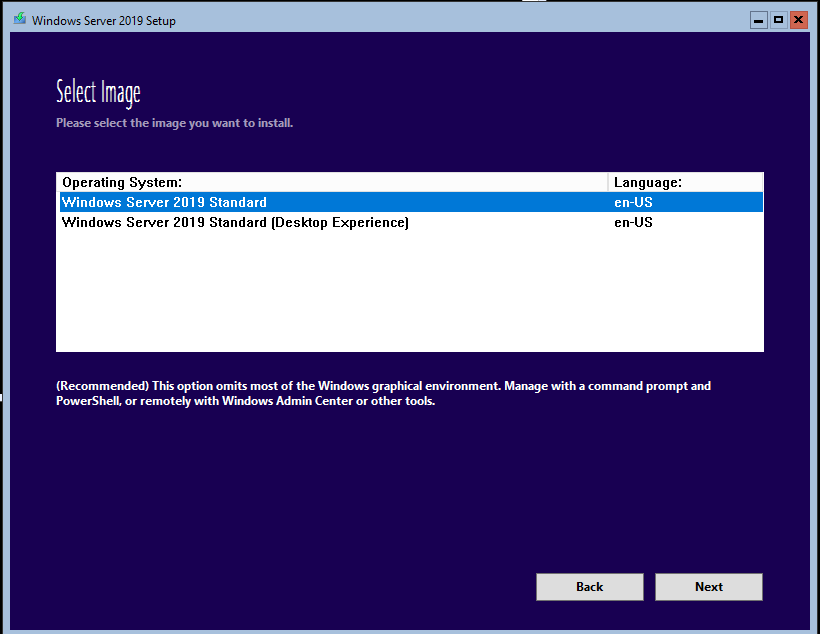The height and width of the screenshot is (634, 820).
Task: Click the Next button
Action: [708, 587]
